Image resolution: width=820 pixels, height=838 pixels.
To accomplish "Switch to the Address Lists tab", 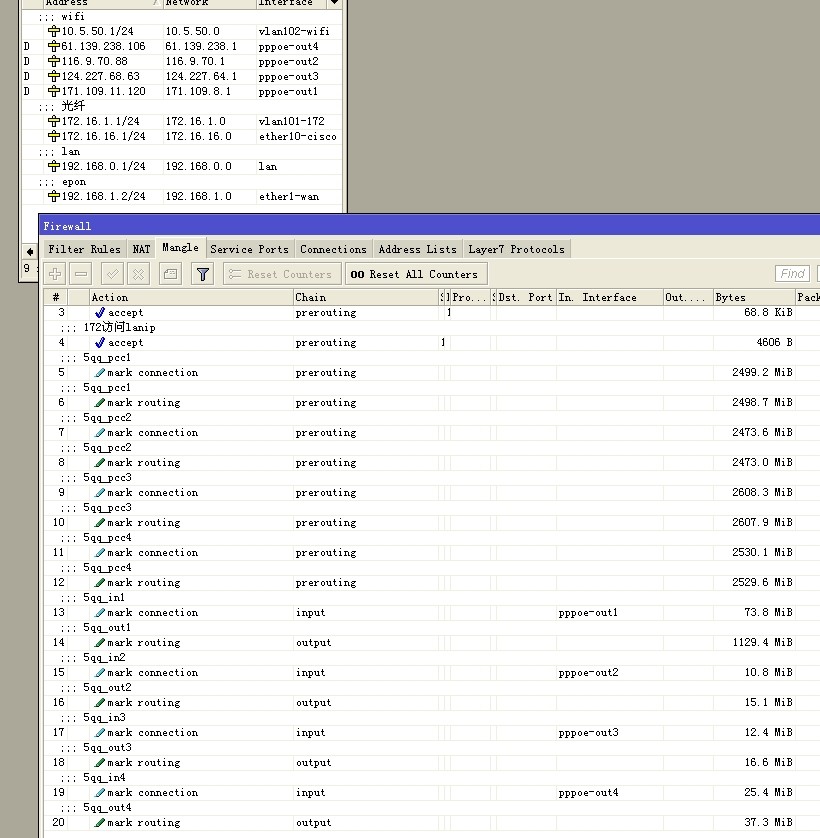I will (x=417, y=249).
